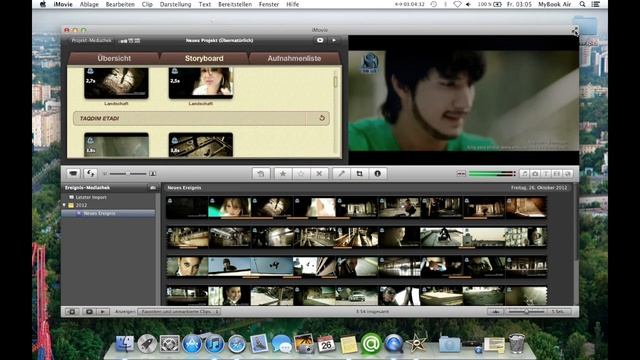Play project from beginning arrow
Screen dimensions: 640x360
[334, 40]
